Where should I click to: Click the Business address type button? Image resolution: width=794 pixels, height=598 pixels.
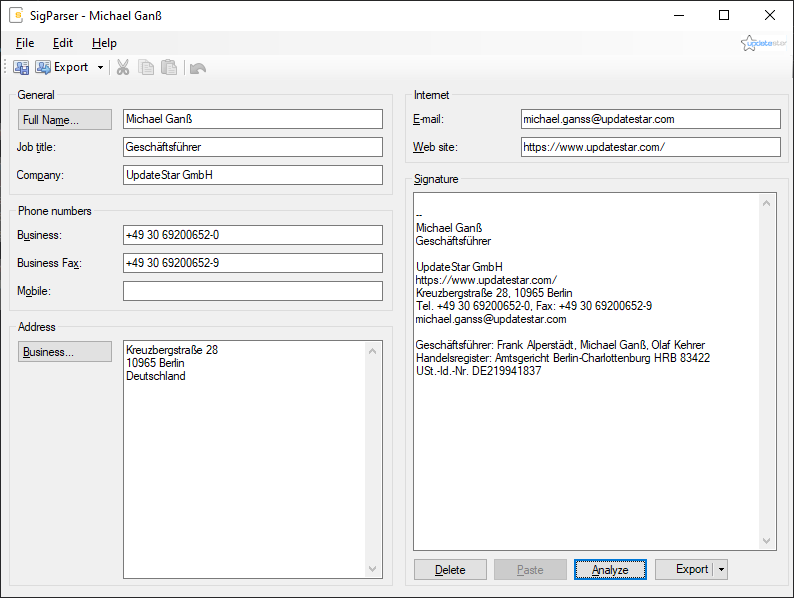[x=65, y=352]
